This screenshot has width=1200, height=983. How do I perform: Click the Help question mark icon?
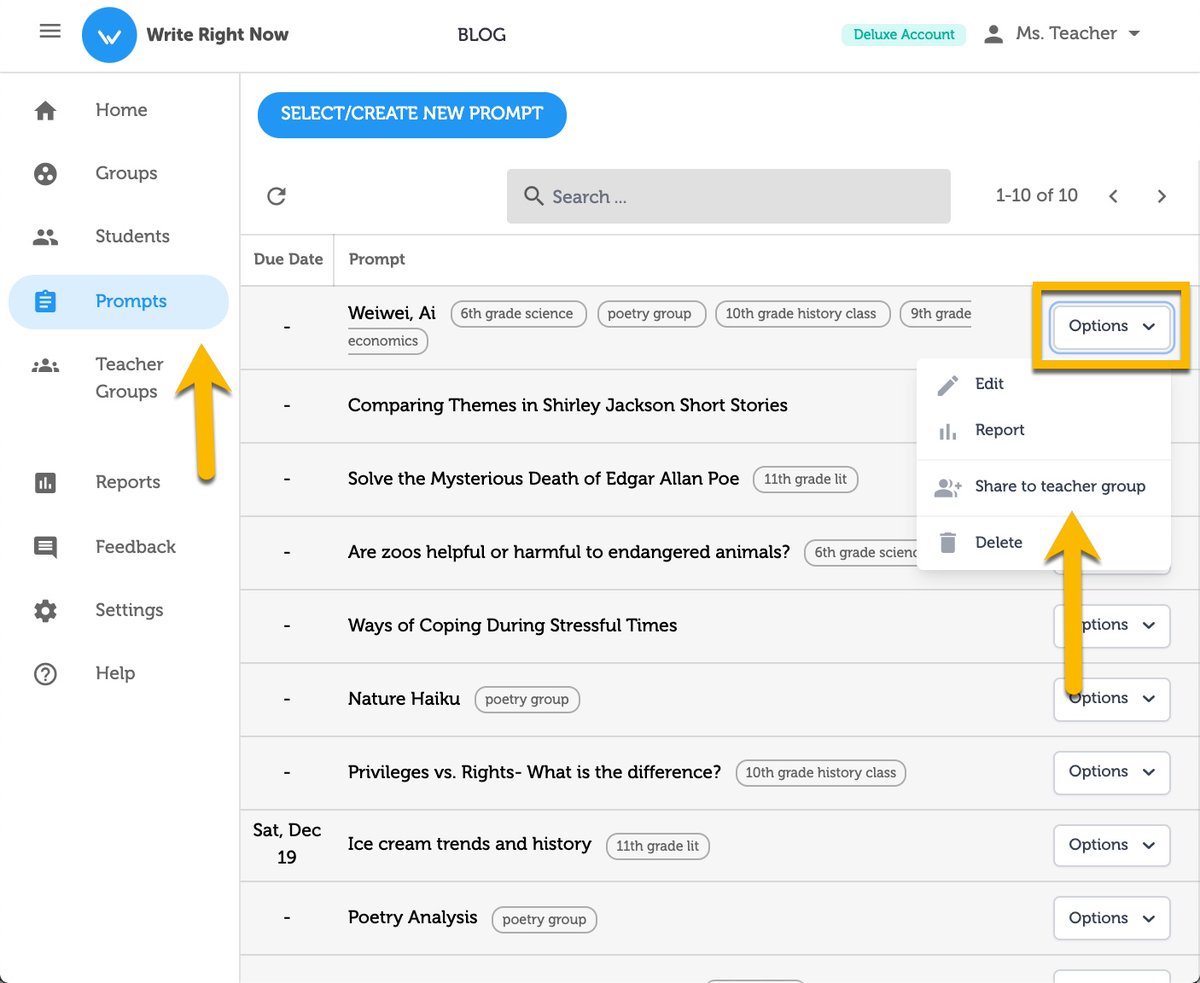tap(45, 674)
